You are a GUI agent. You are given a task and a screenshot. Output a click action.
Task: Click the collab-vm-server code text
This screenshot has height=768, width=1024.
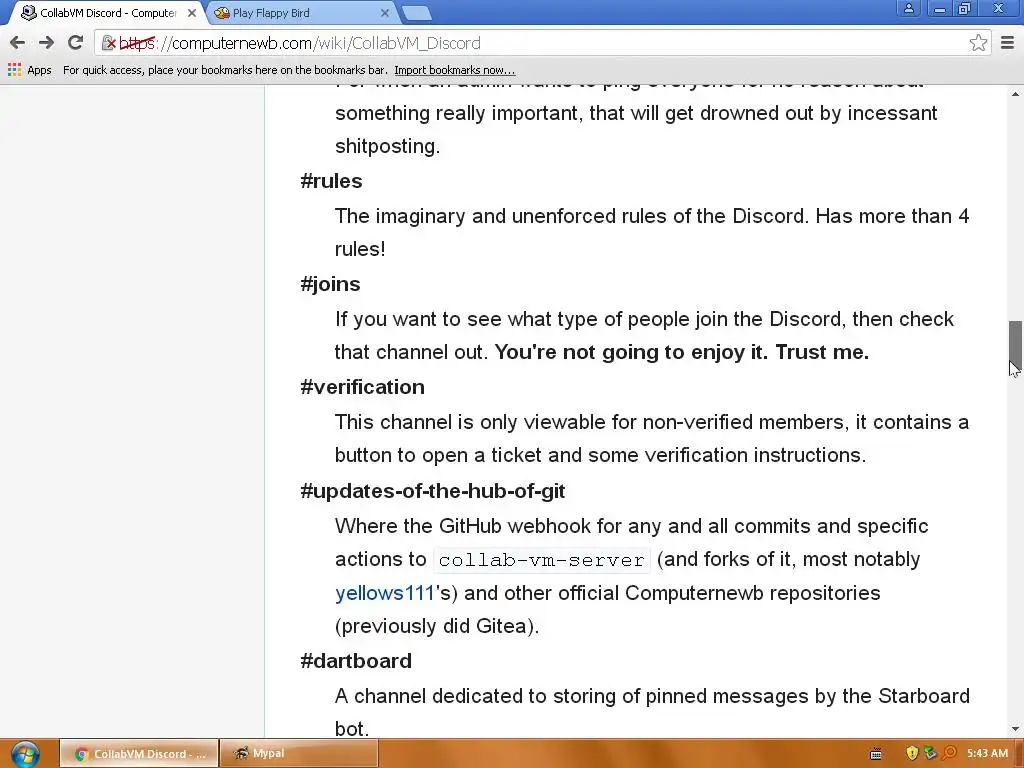pos(541,560)
